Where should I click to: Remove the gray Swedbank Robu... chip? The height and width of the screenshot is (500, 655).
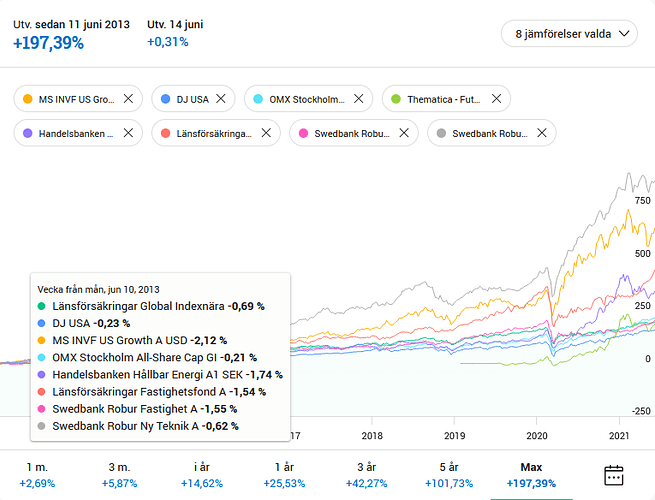(542, 133)
